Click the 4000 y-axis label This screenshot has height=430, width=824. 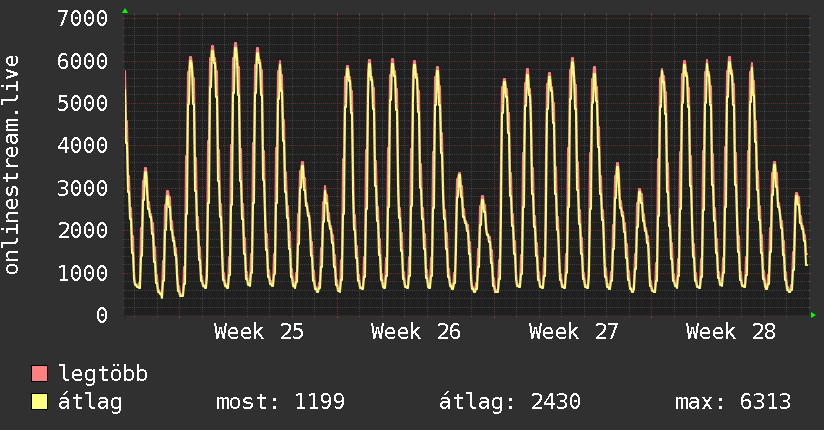pyautogui.click(x=83, y=146)
